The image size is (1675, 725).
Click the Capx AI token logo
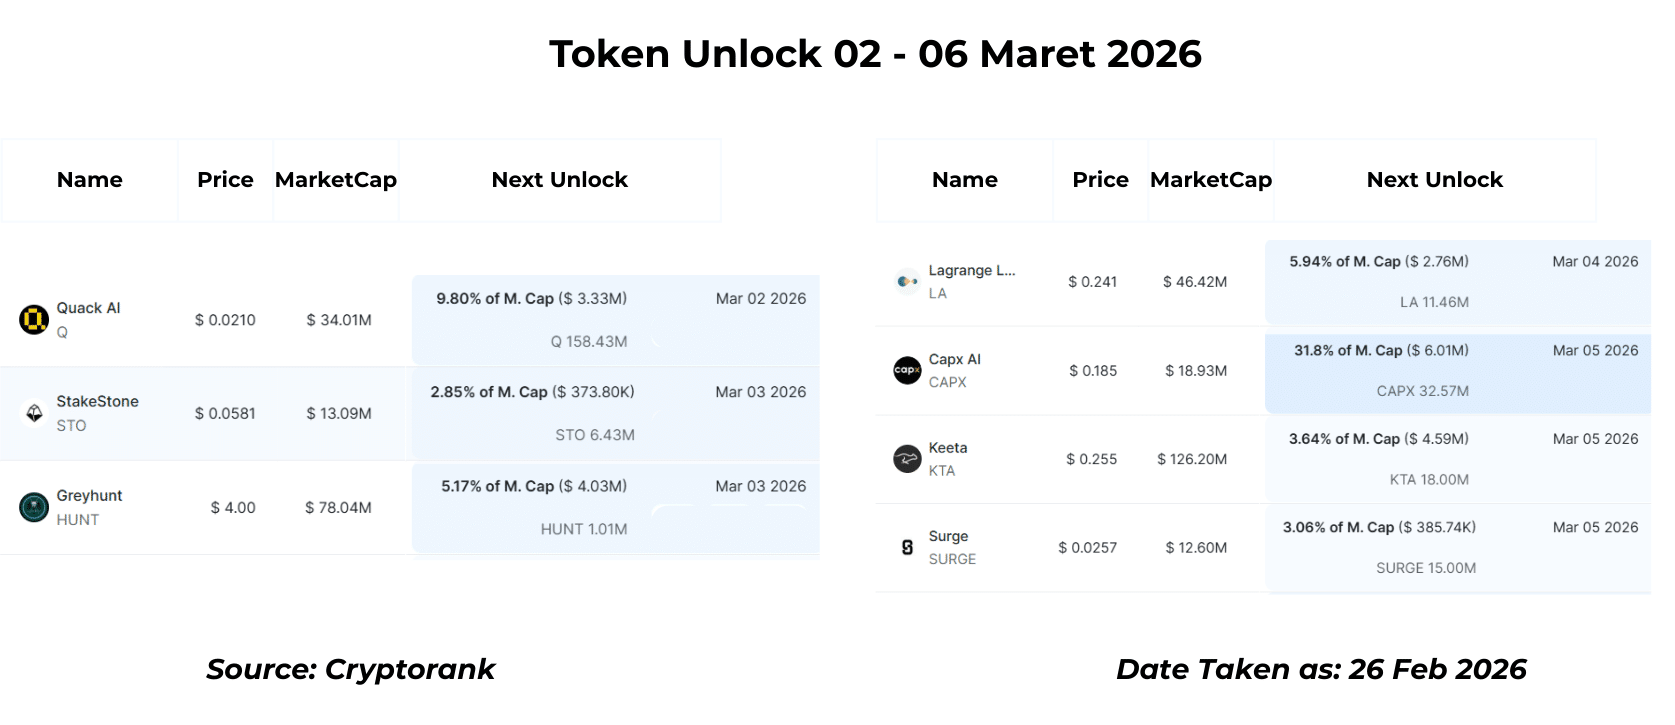[907, 370]
